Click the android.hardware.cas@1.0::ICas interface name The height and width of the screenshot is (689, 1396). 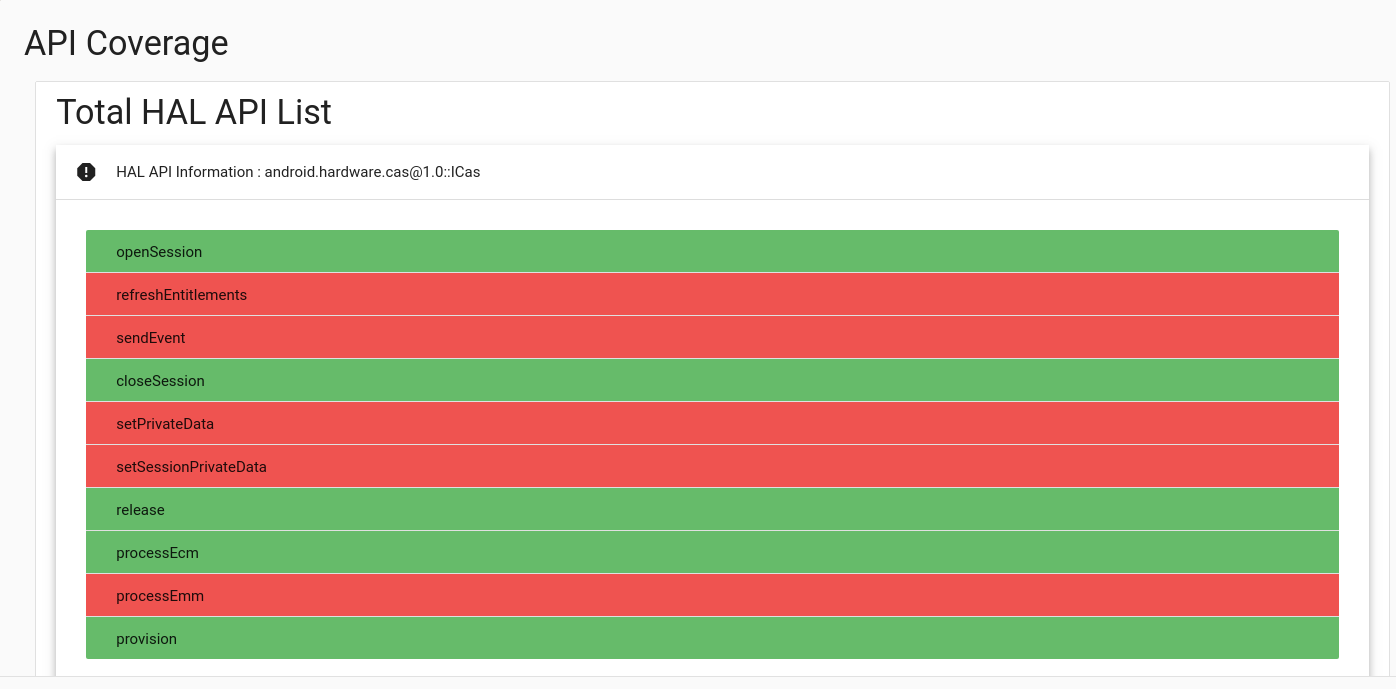click(372, 172)
